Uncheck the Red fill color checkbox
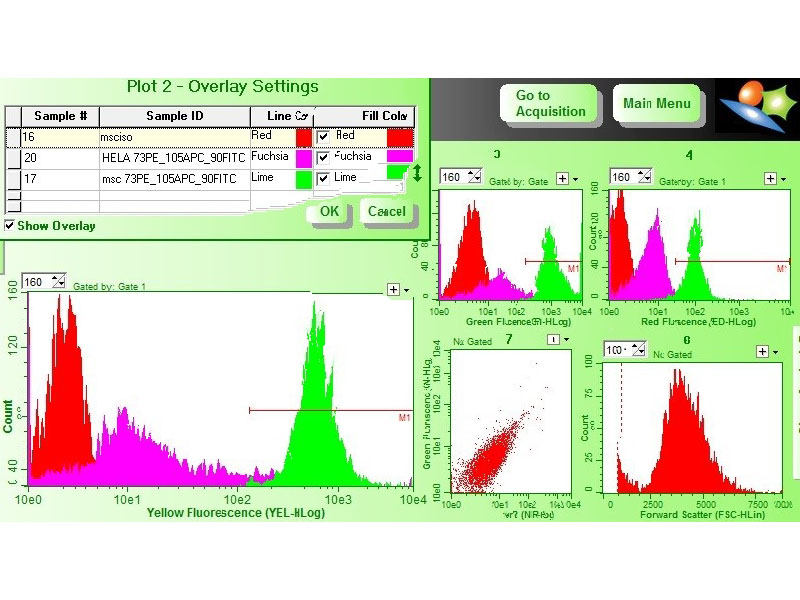Image resolution: width=800 pixels, height=600 pixels. pyautogui.click(x=323, y=136)
